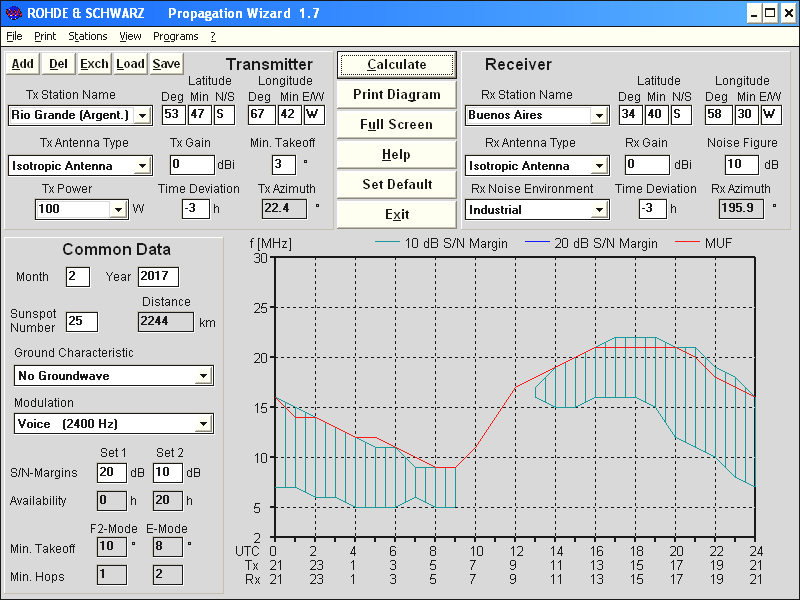
Task: Click the Set 1 S/N-Margins field
Action: coord(112,472)
